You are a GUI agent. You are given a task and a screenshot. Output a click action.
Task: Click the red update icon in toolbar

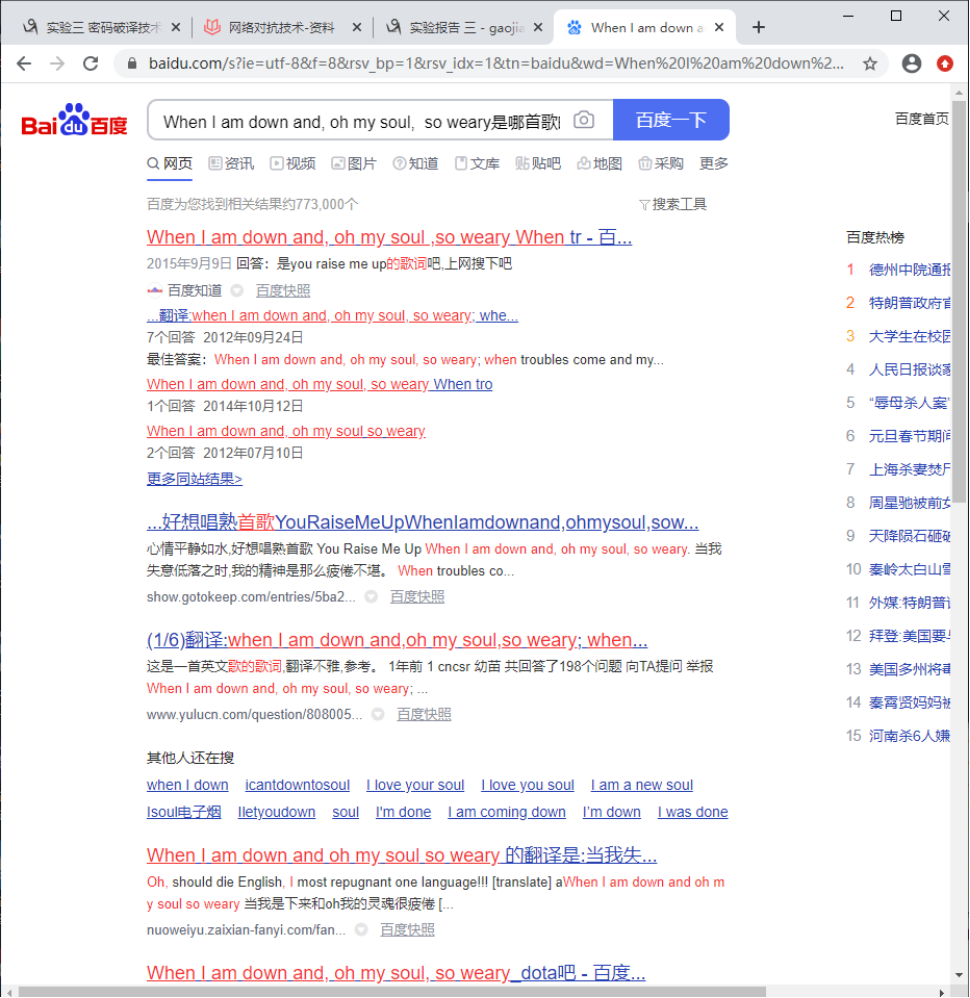(x=945, y=64)
